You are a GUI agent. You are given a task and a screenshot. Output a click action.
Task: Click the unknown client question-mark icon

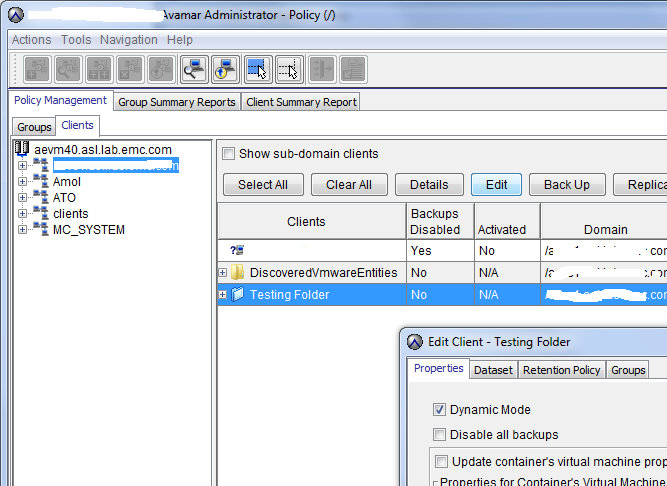[237, 250]
